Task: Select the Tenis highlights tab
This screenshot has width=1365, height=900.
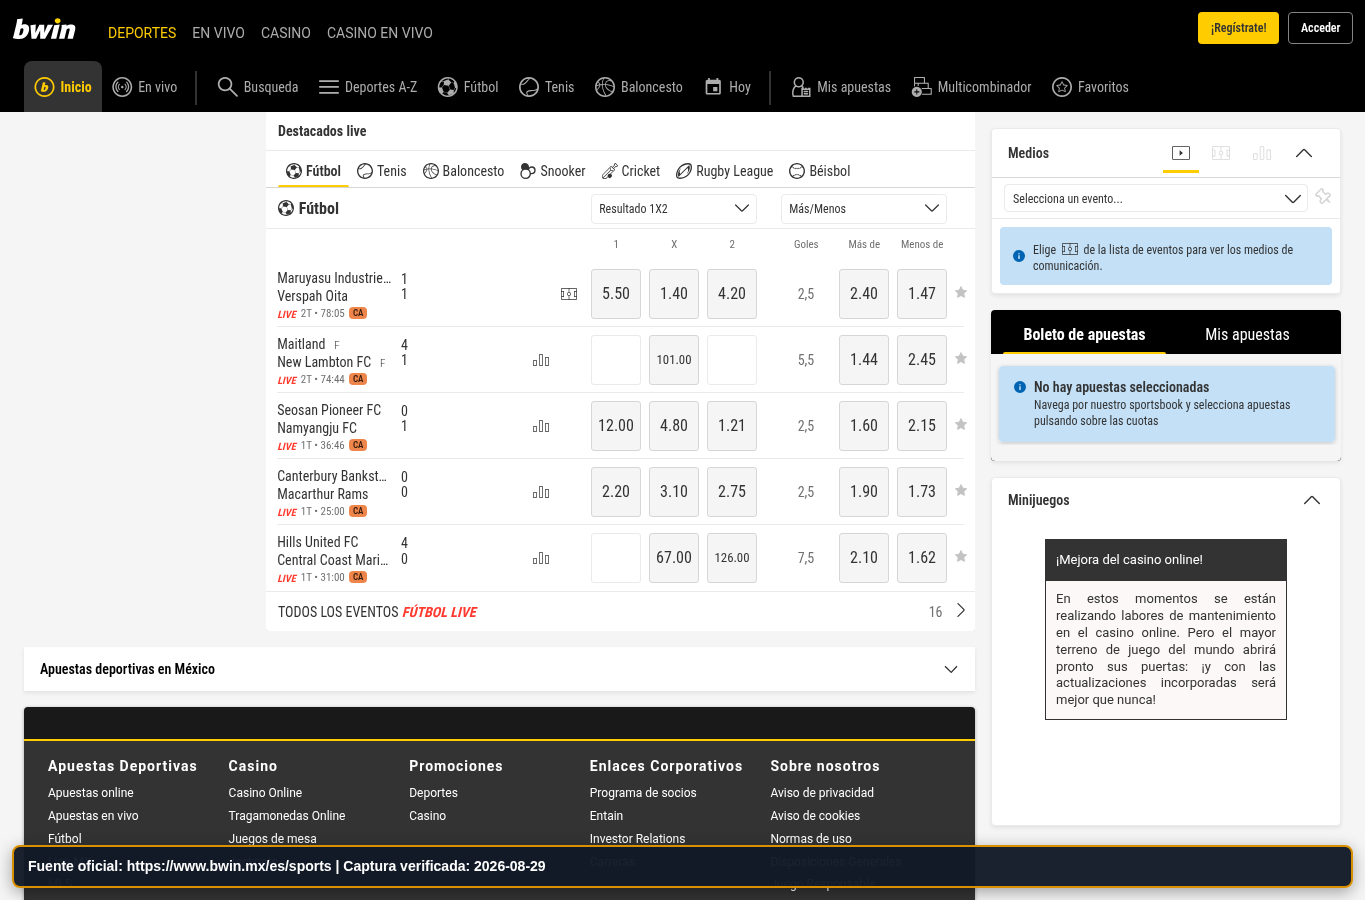Action: (382, 171)
